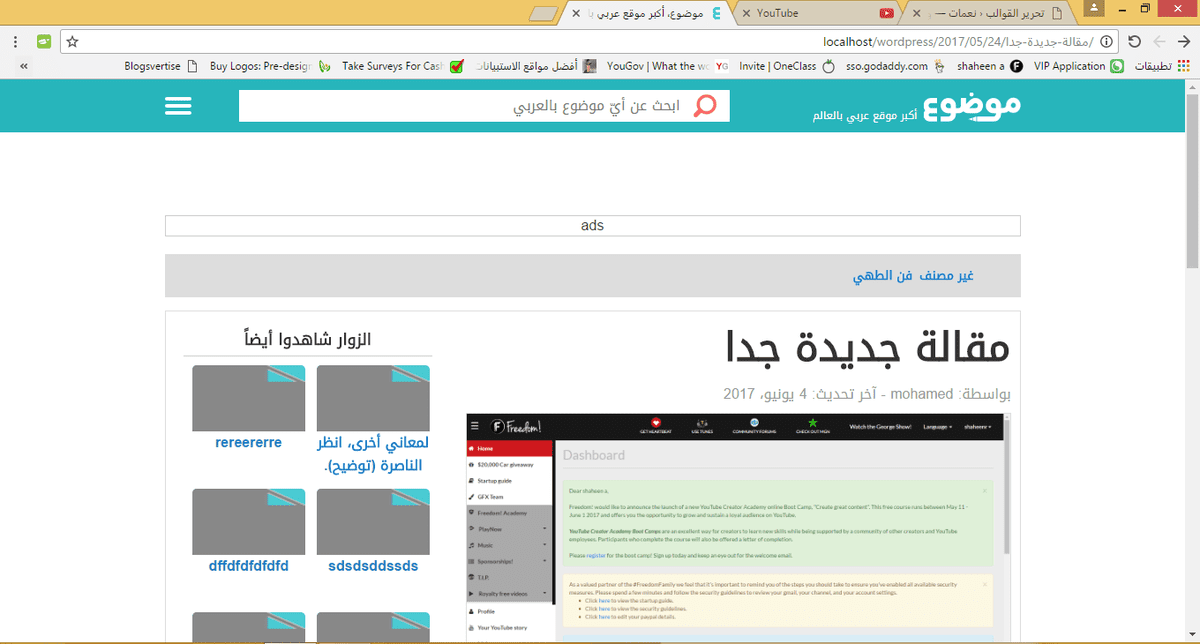Show hidden bookmarks via the overflow chevron

tap(23, 67)
